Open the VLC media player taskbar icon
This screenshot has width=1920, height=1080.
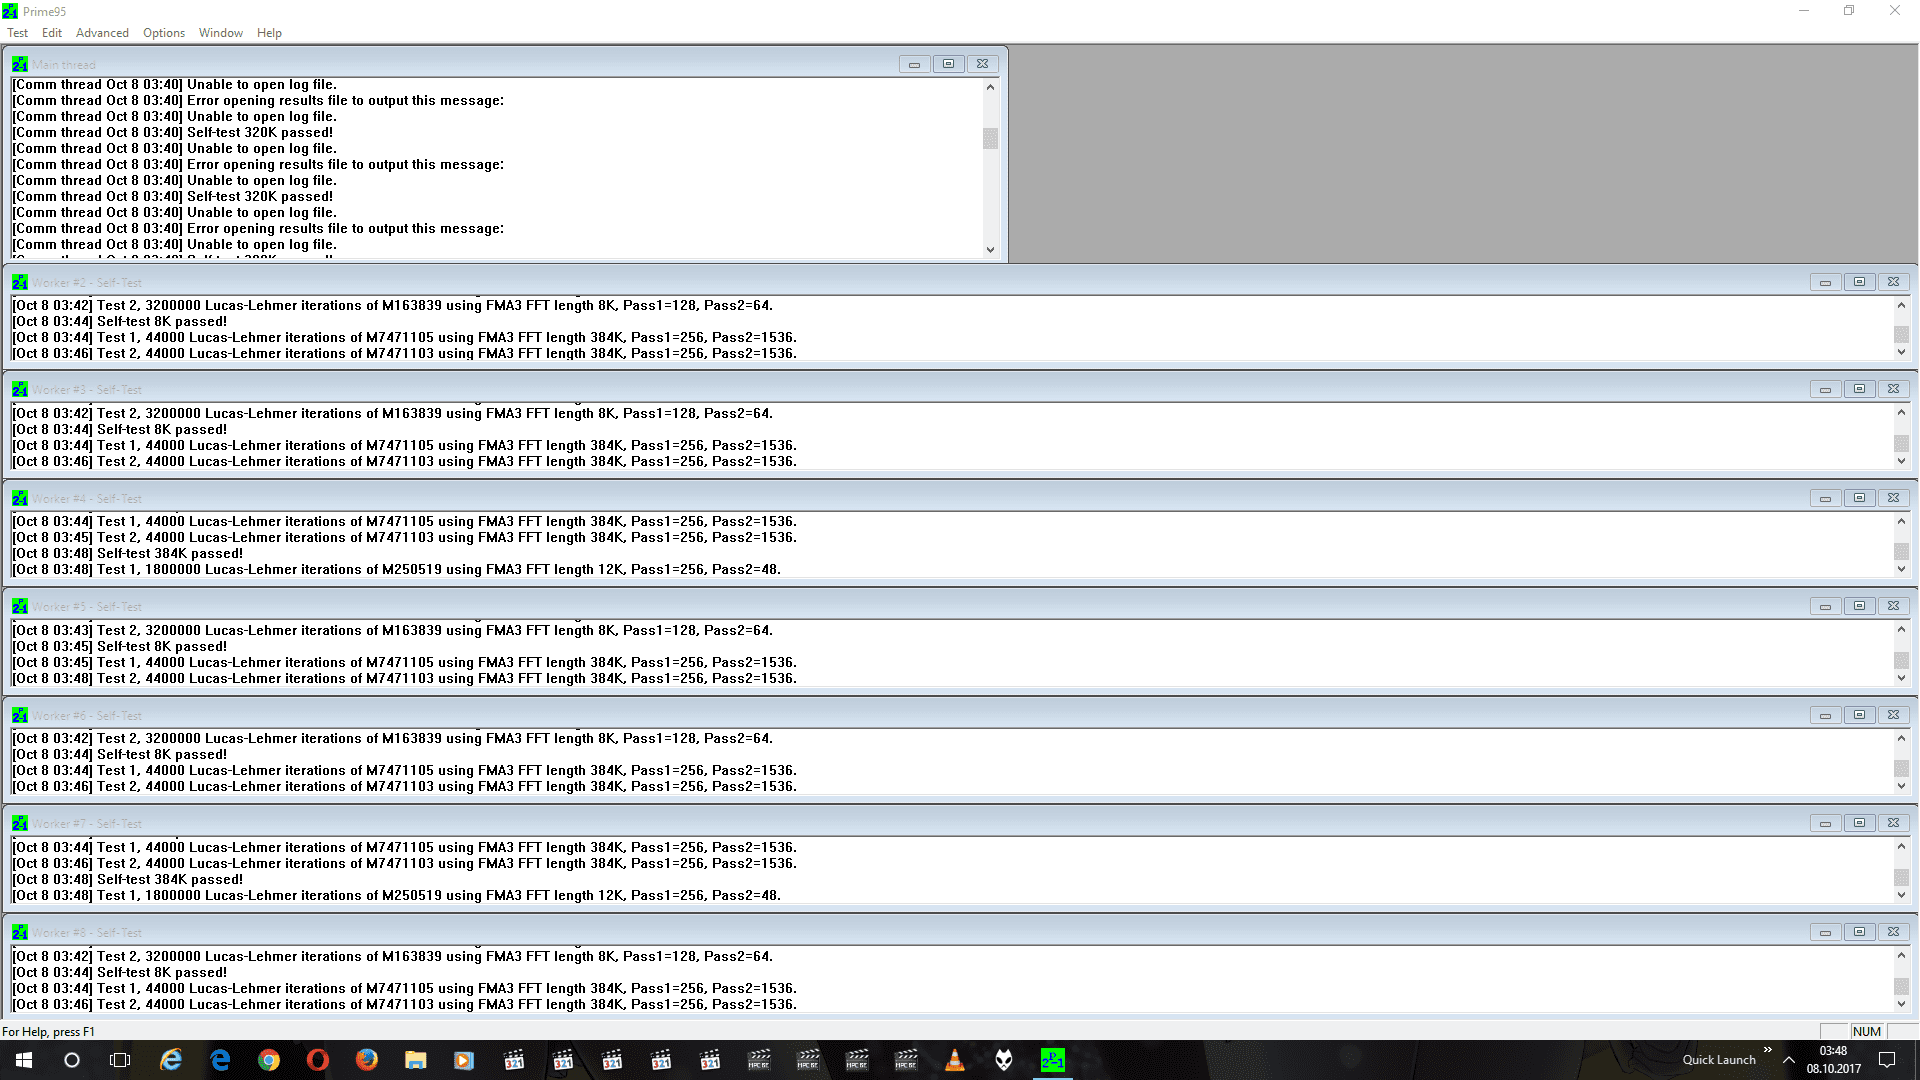[954, 1060]
